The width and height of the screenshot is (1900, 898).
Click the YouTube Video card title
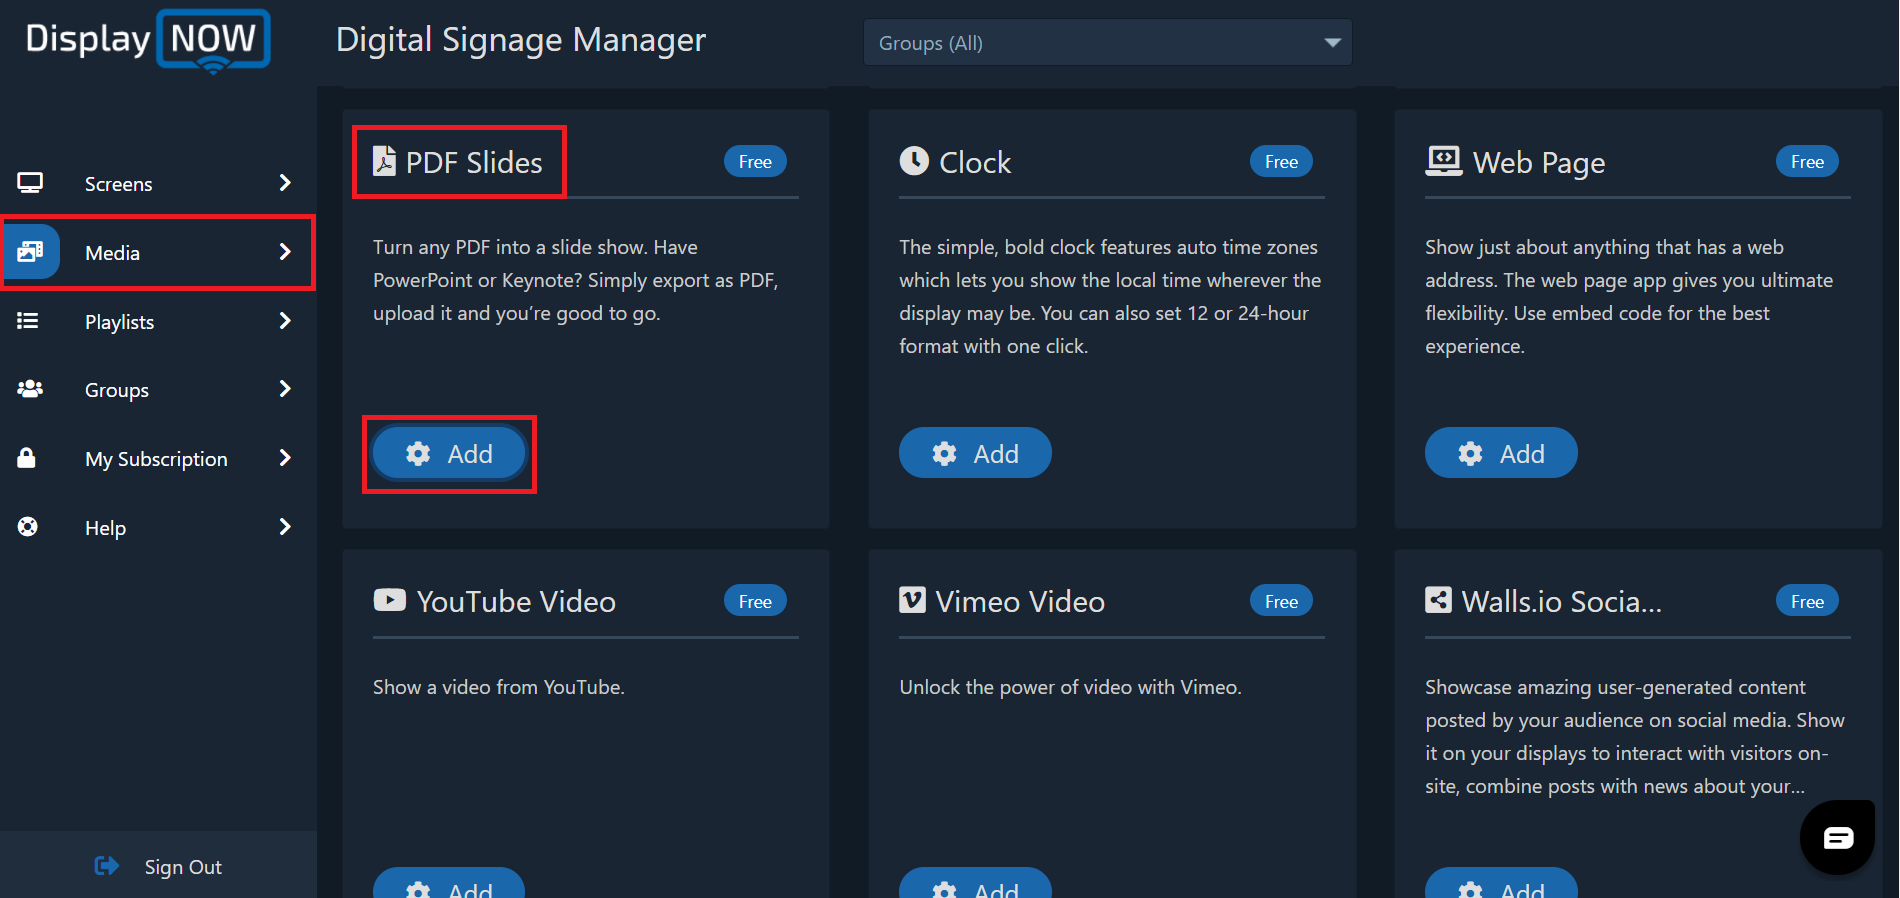(516, 601)
